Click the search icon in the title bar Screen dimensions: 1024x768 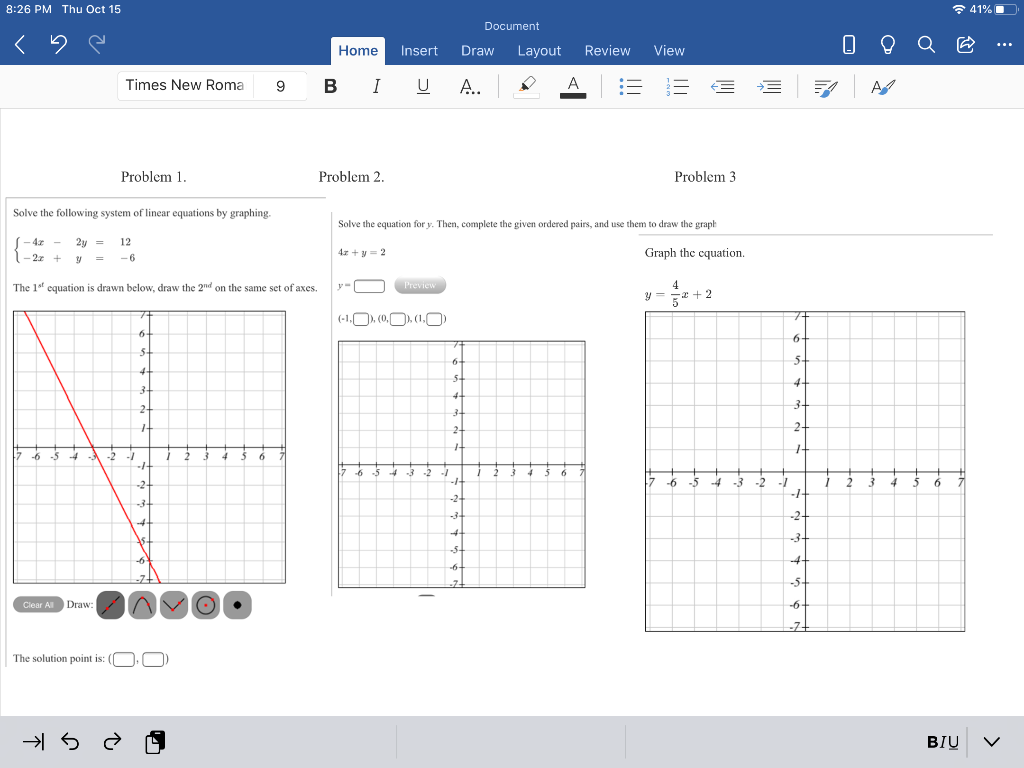(x=925, y=44)
